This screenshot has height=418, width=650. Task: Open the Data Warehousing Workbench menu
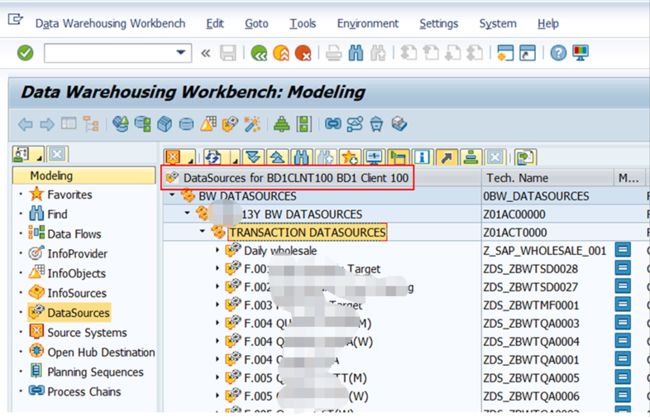pos(110,24)
